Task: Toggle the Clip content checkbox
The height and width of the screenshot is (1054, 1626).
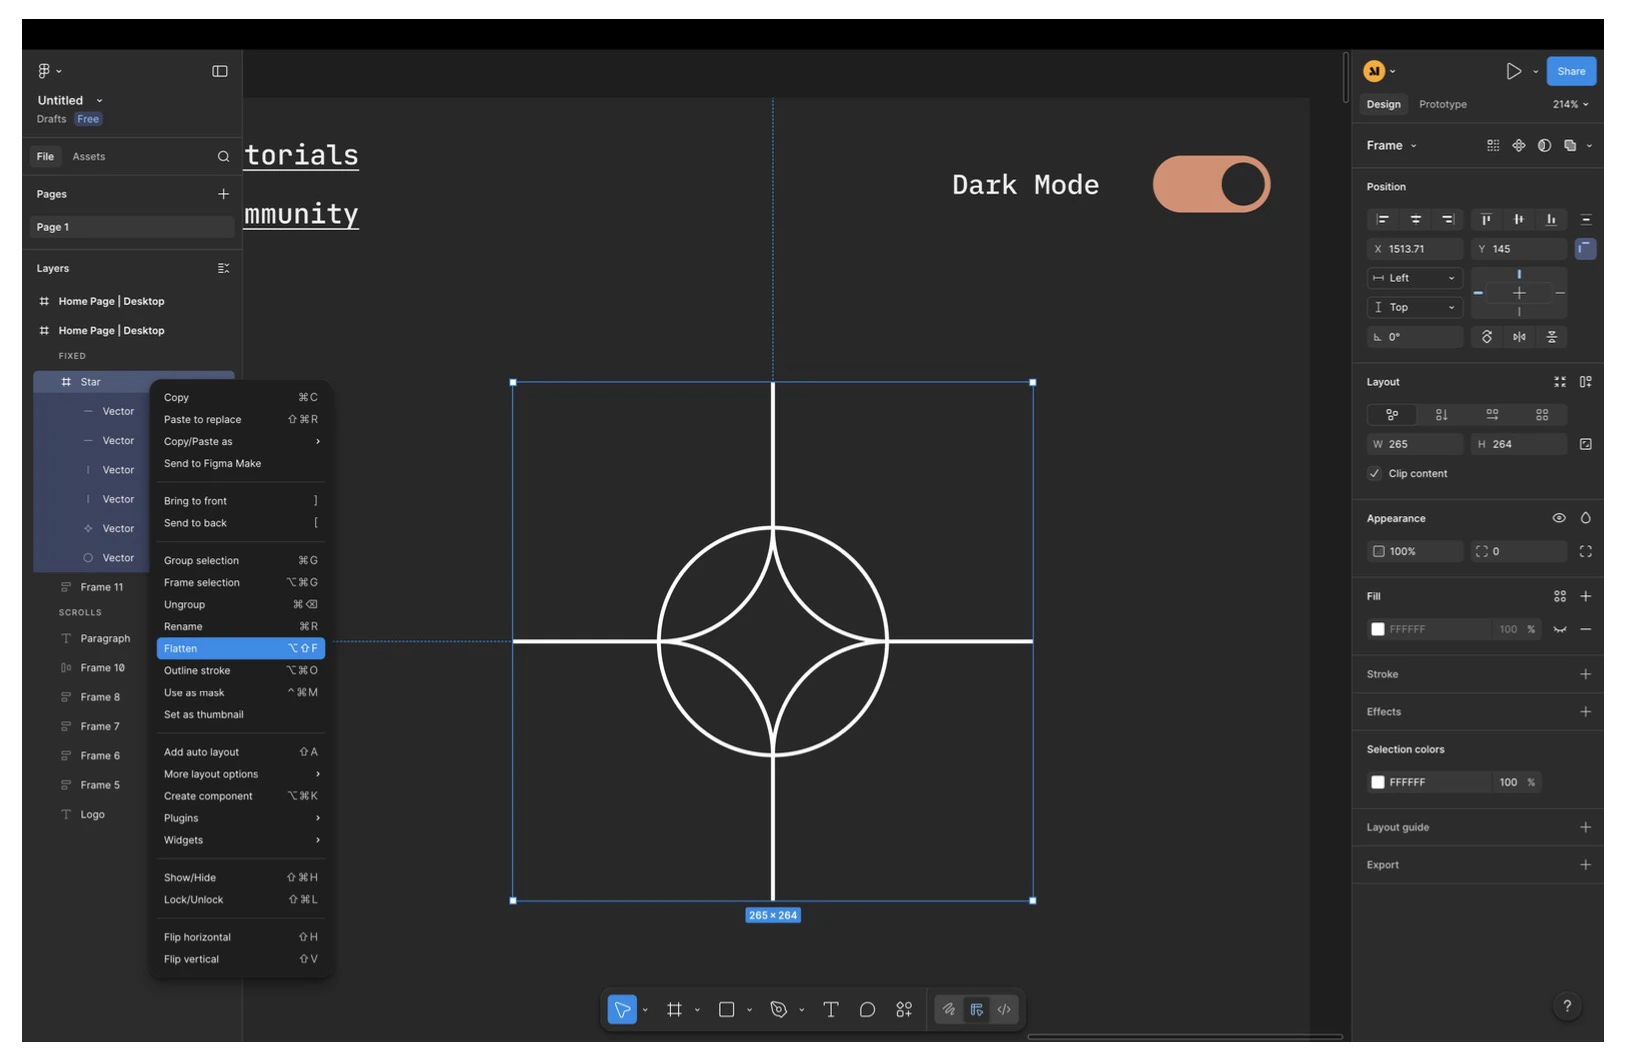Action: pos(1374,473)
